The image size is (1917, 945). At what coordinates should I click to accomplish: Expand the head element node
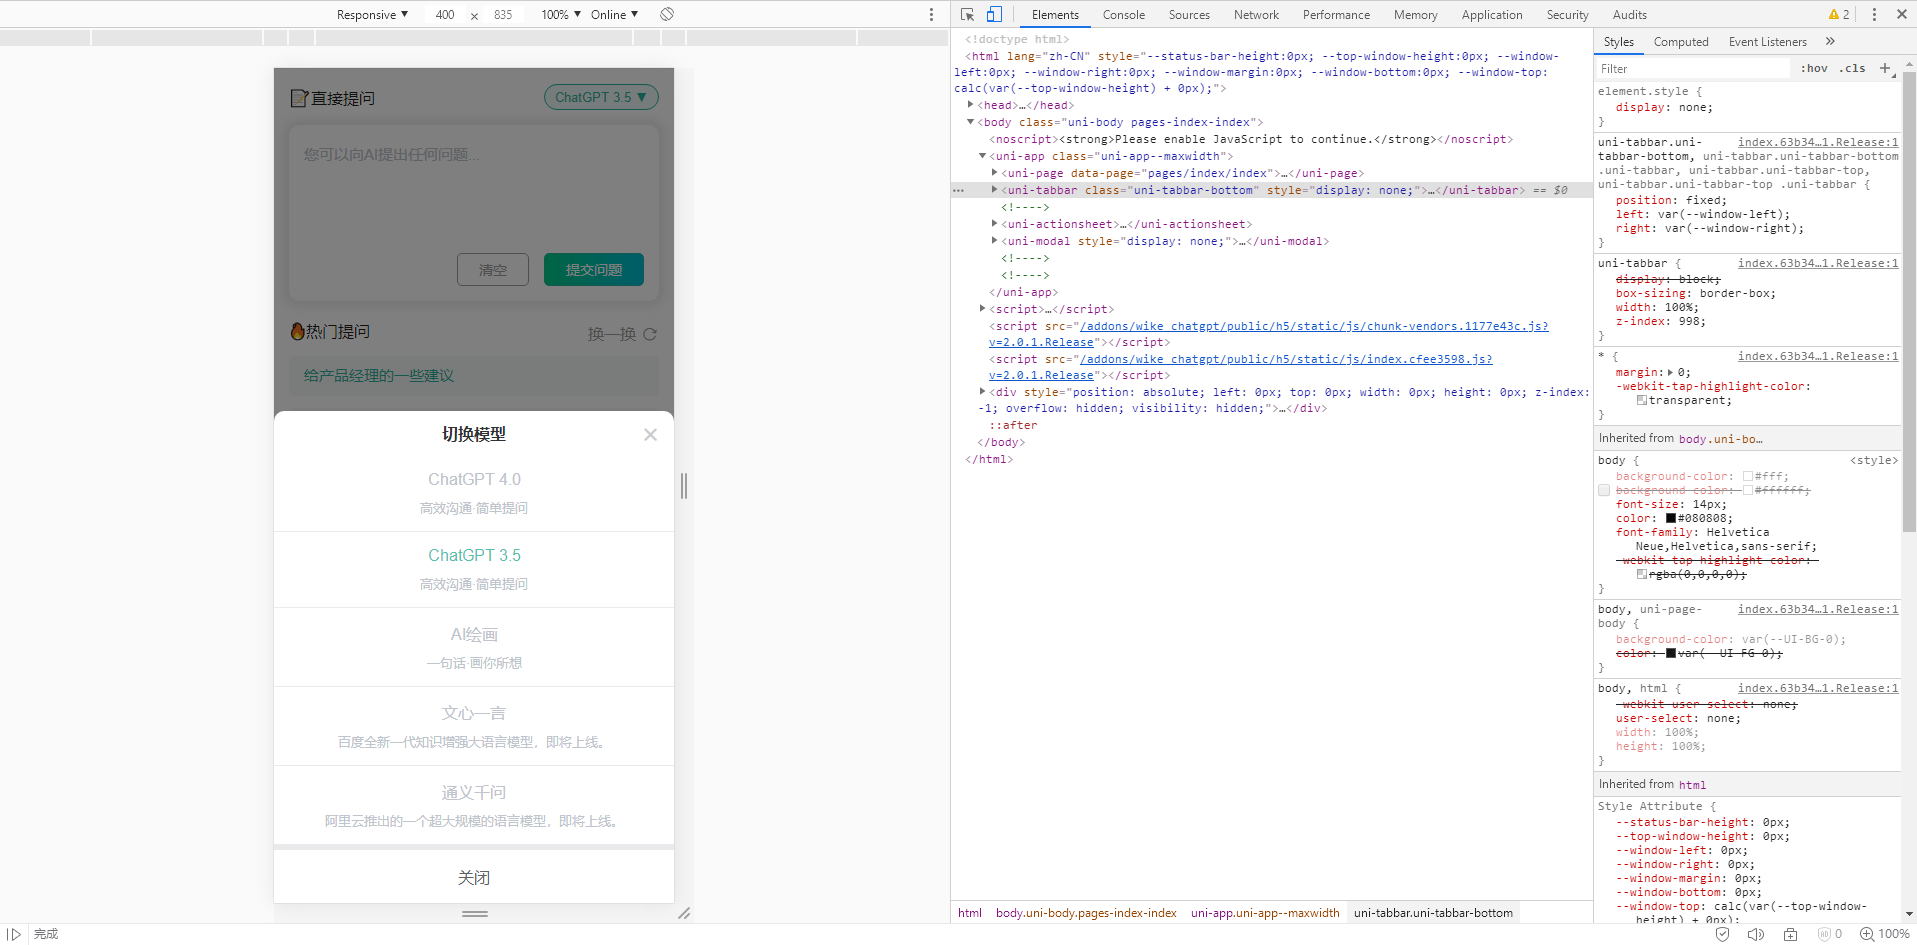click(x=970, y=105)
